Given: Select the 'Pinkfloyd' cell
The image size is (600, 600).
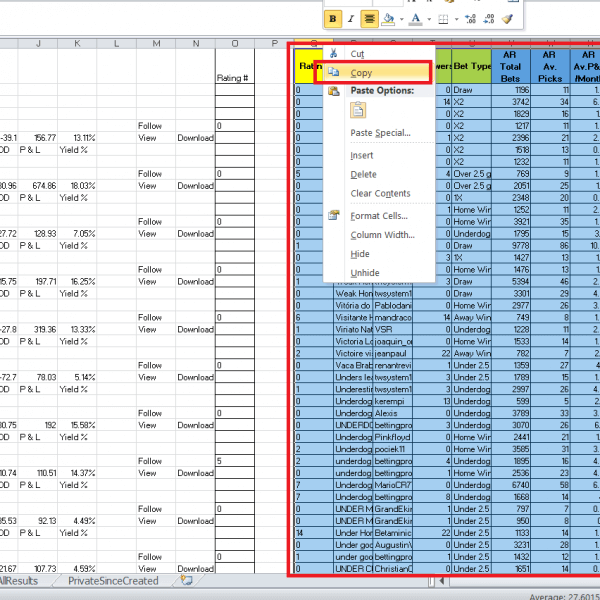Looking at the screenshot, I should 393,437.
